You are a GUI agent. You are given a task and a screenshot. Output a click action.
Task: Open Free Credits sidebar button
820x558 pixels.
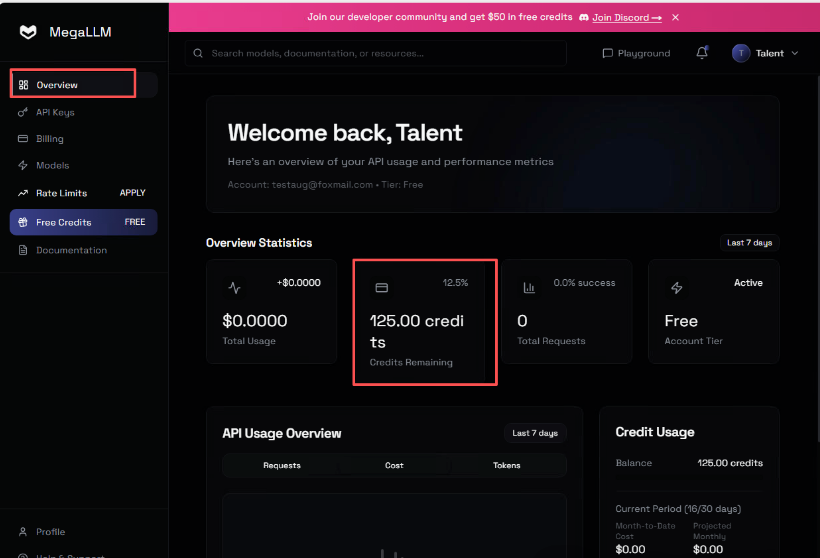point(84,222)
